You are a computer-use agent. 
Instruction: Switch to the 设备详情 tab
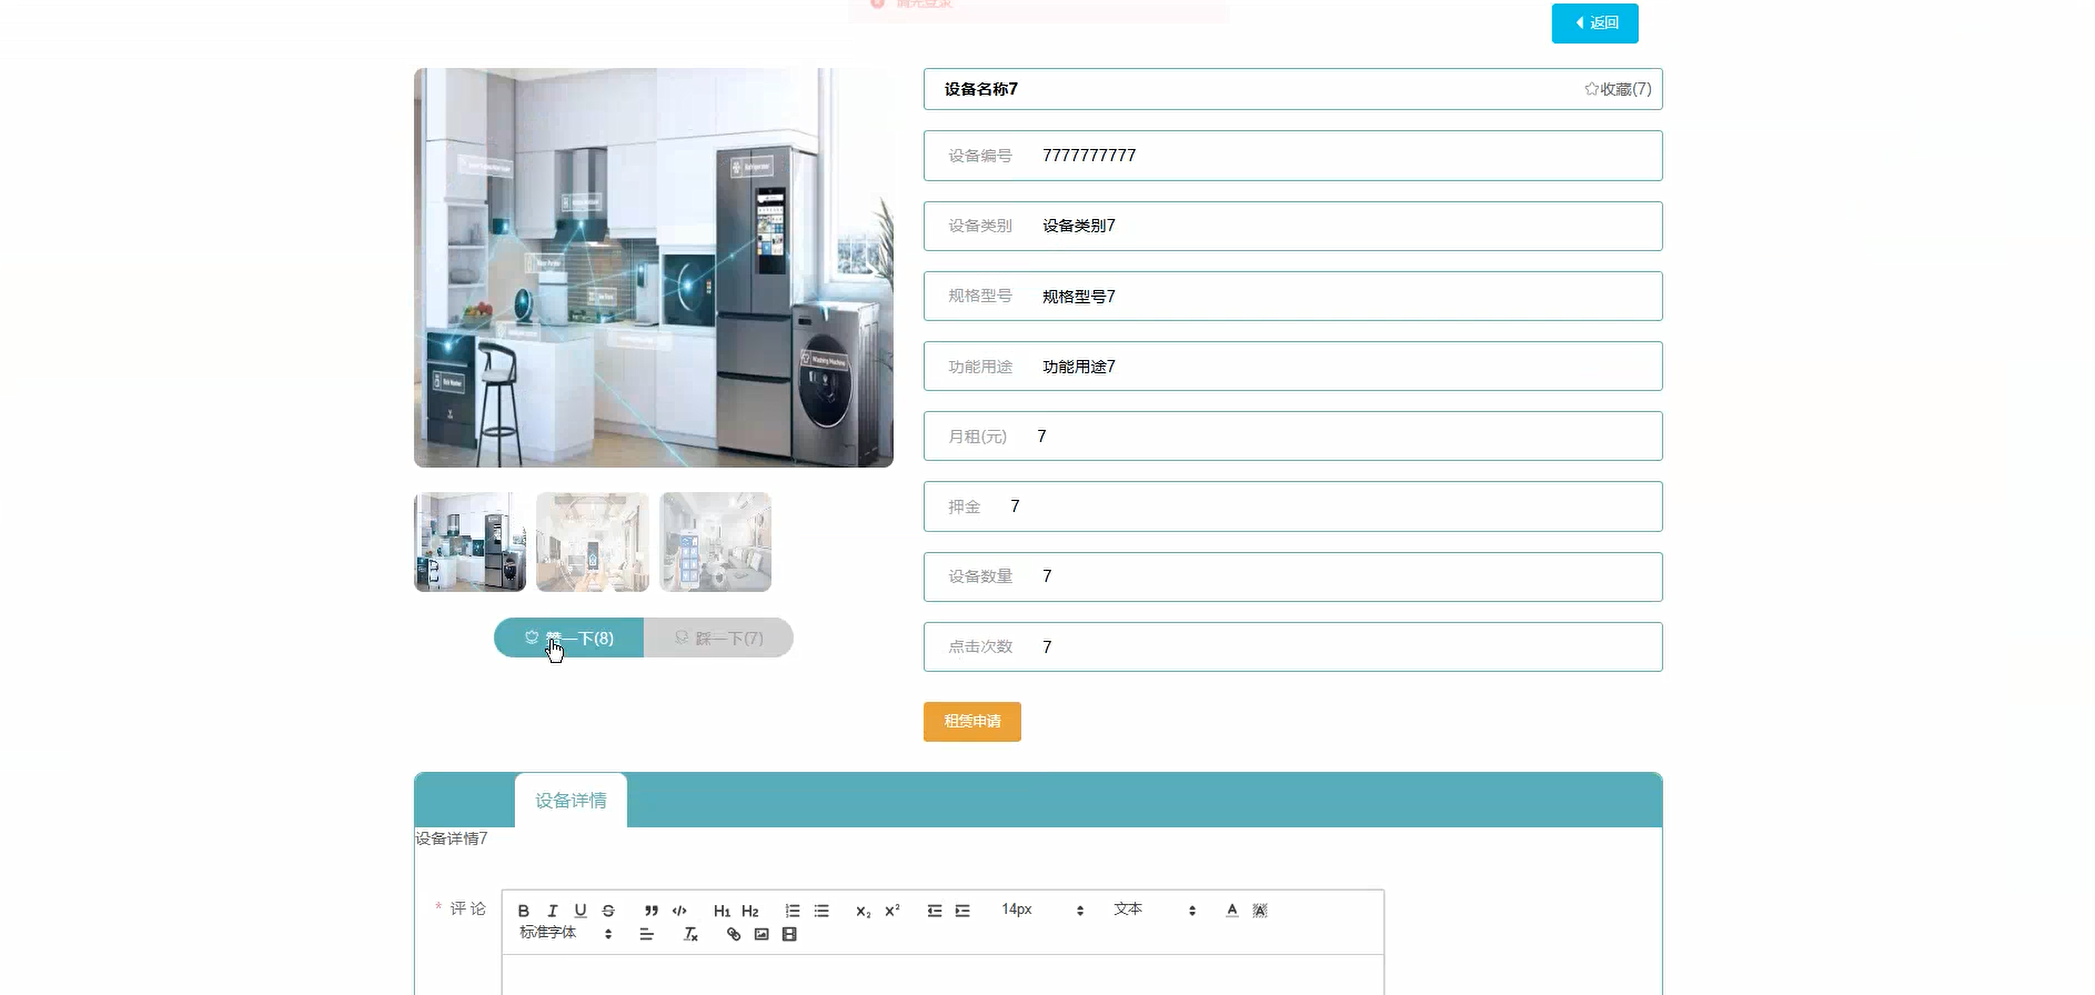(x=571, y=800)
